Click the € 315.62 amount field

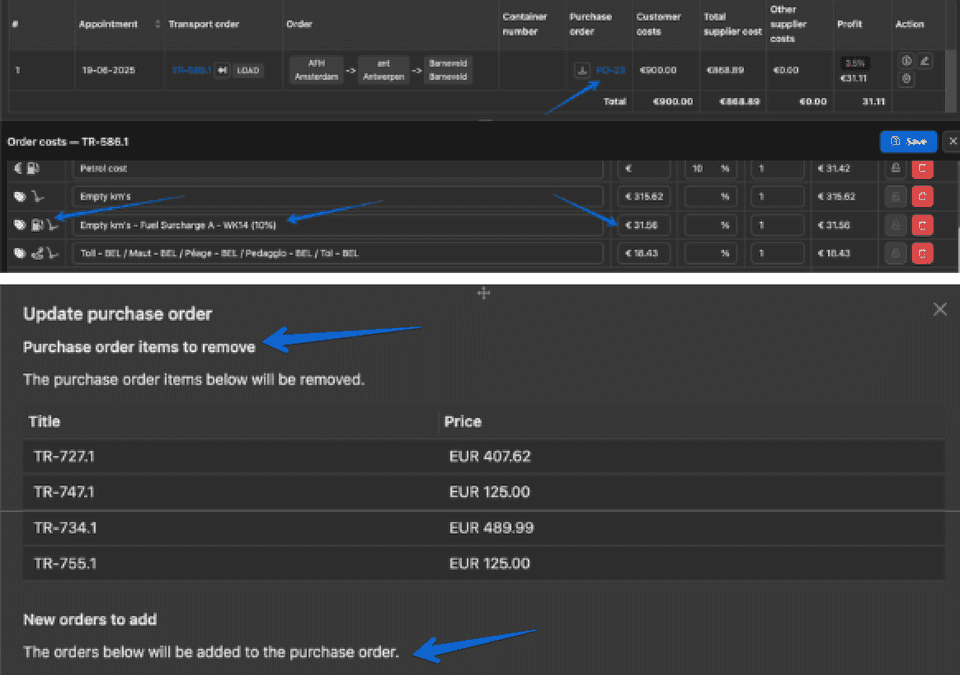643,197
